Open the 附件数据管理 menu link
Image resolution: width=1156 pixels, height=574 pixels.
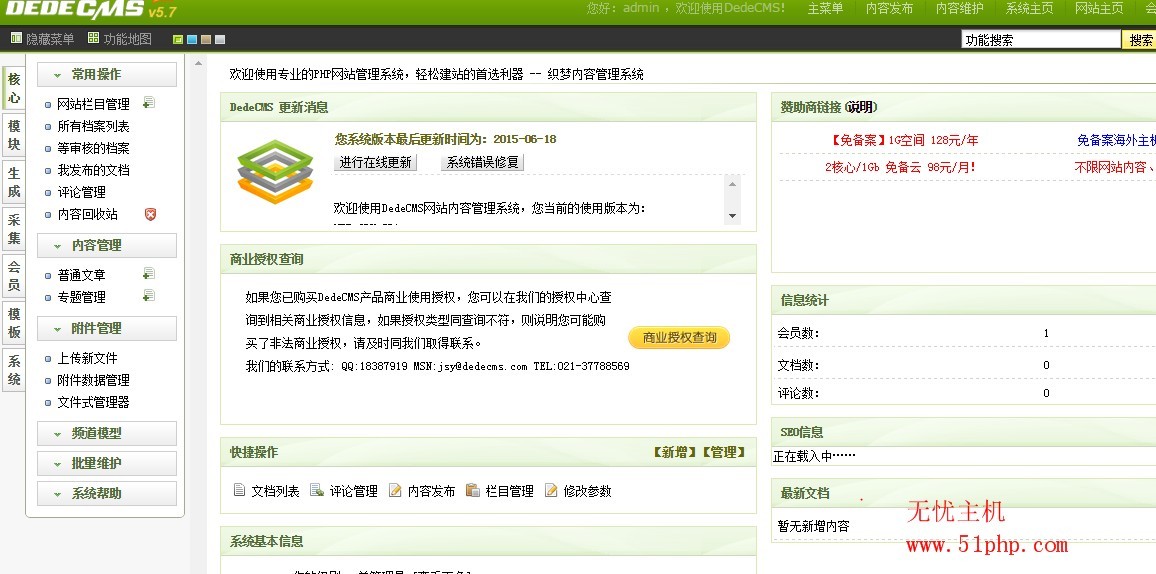tap(94, 380)
